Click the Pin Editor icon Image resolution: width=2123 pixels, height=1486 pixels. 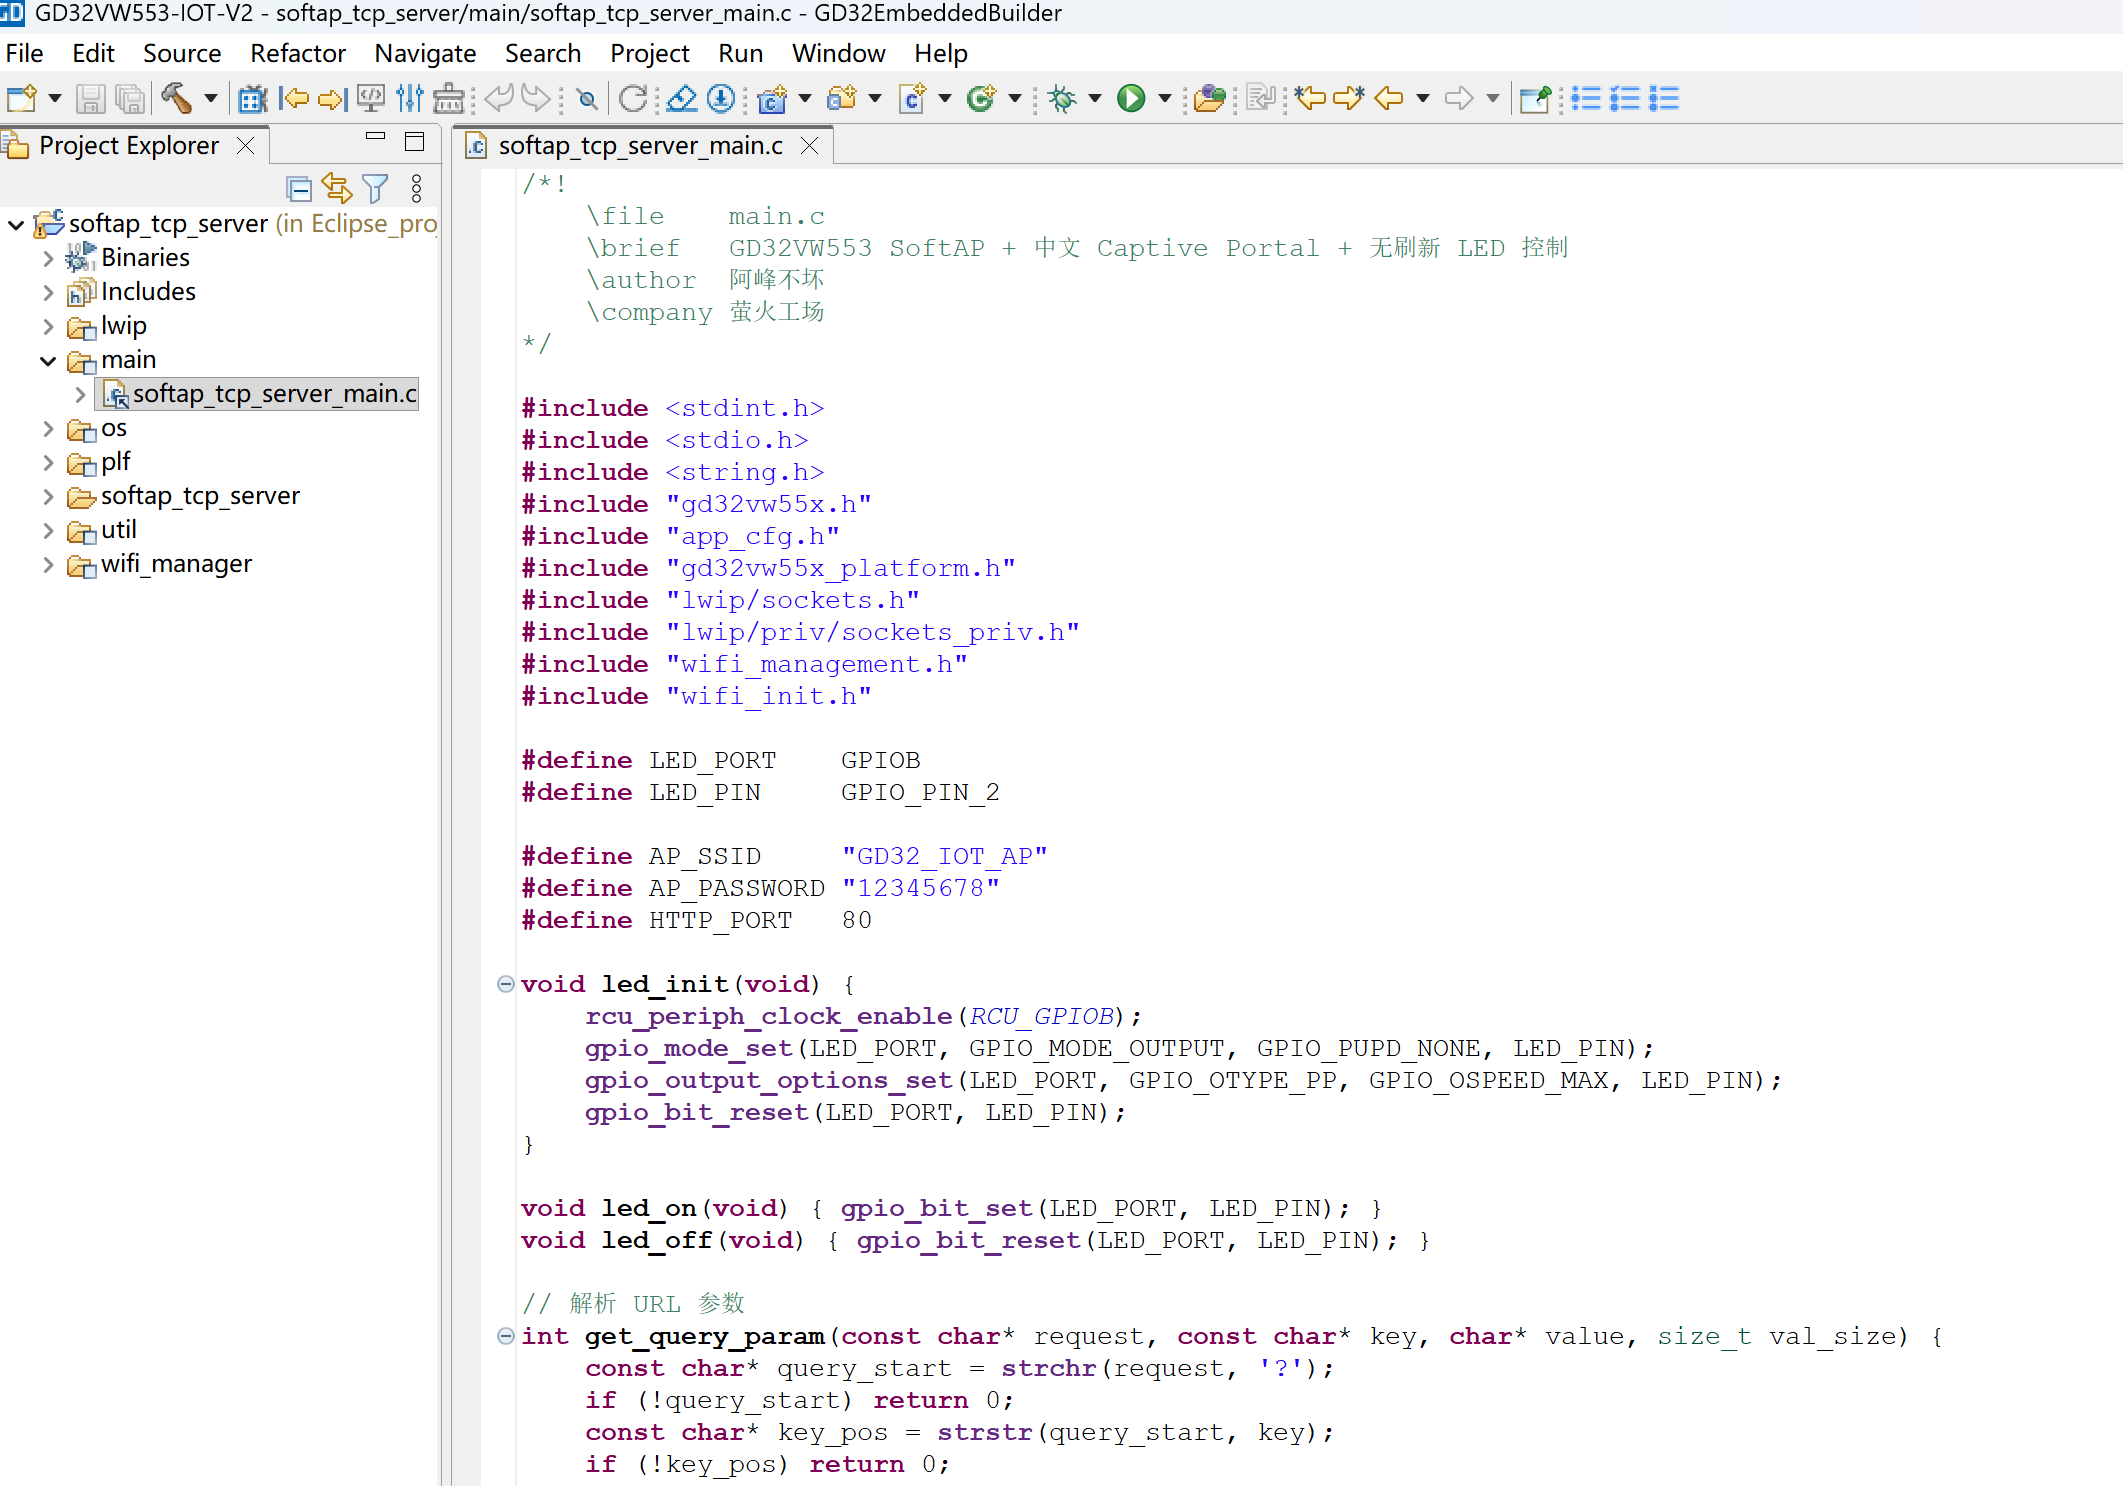tap(1535, 98)
